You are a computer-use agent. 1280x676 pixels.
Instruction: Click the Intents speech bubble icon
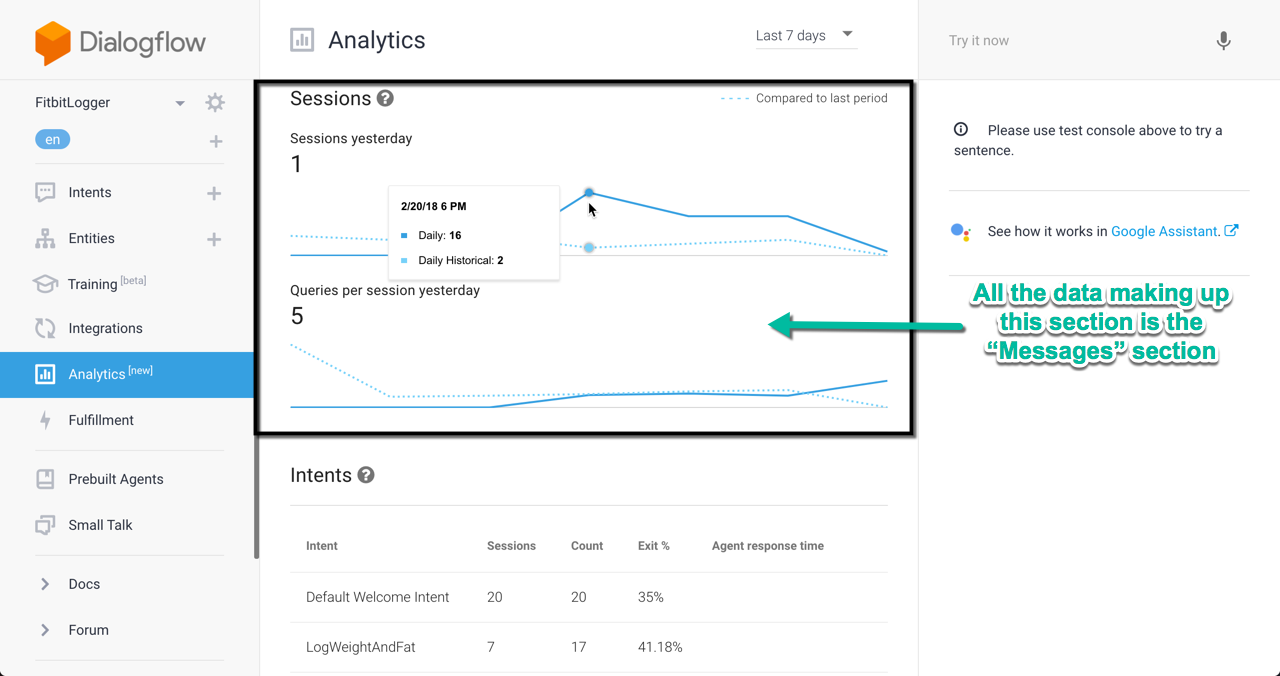coord(45,193)
